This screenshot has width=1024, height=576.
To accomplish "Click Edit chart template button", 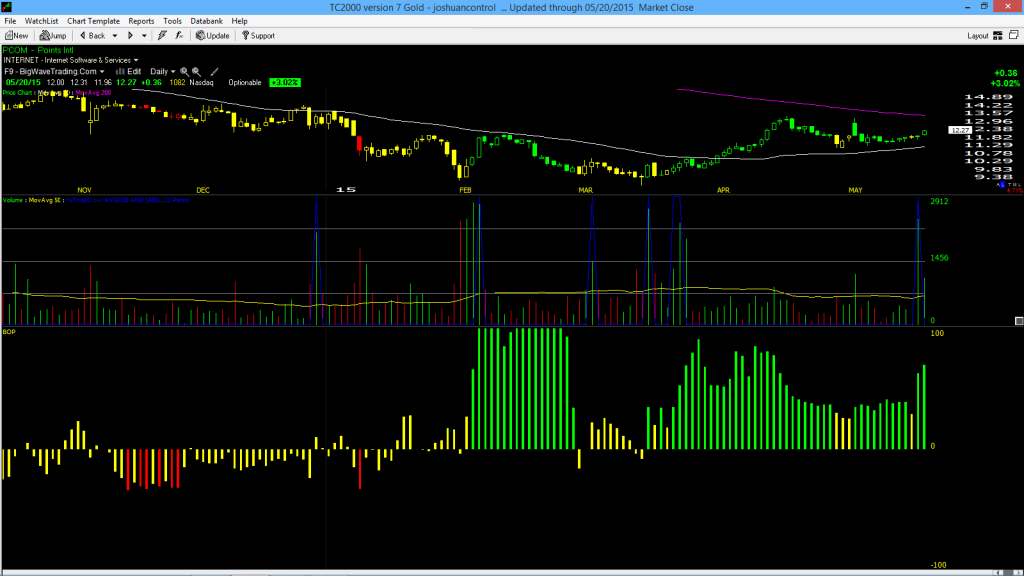I will click(x=129, y=71).
